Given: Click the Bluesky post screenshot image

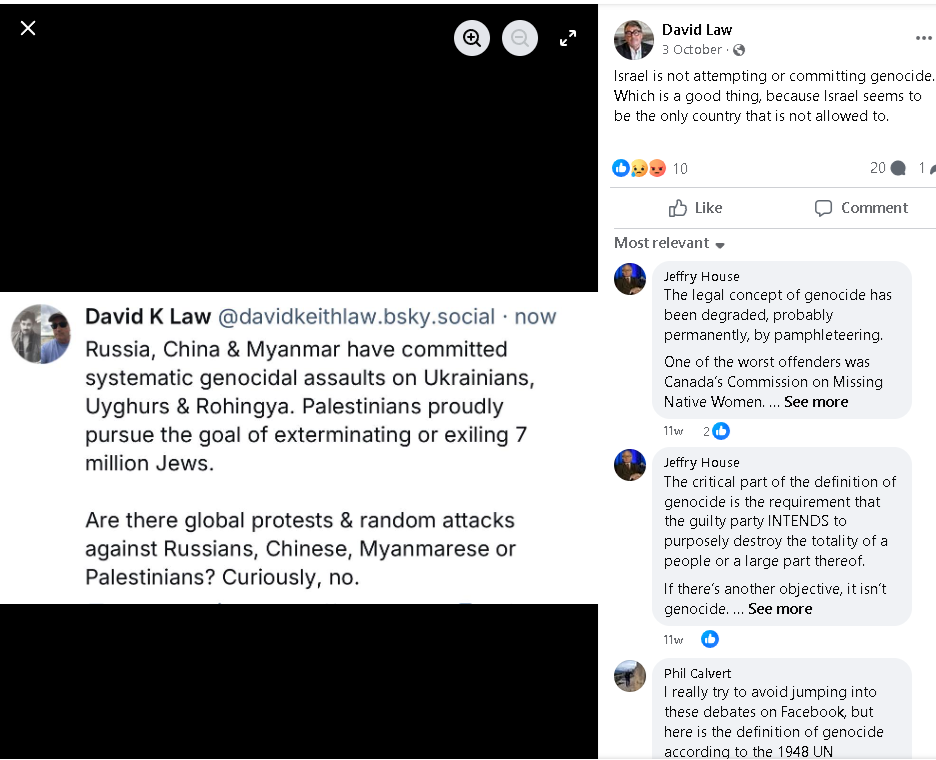Looking at the screenshot, I should (x=299, y=448).
